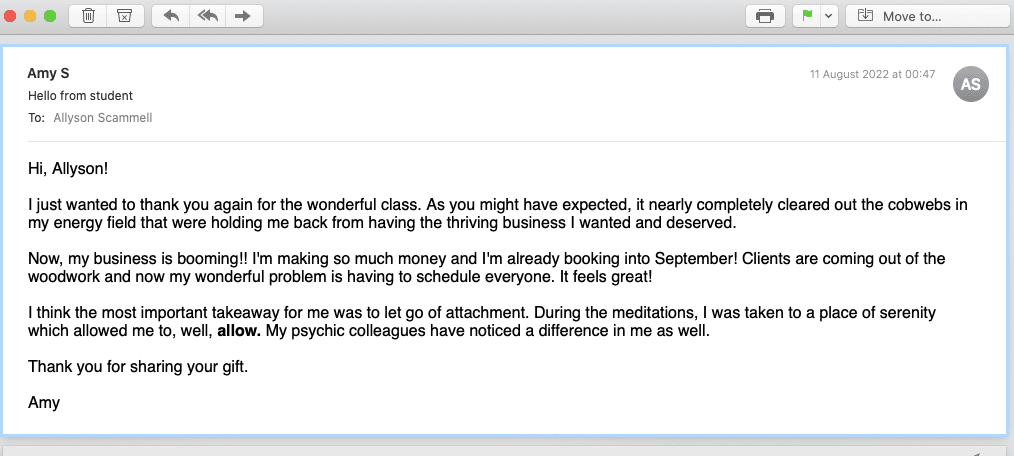Minimize the window with yellow button
1014x456 pixels.
point(30,16)
